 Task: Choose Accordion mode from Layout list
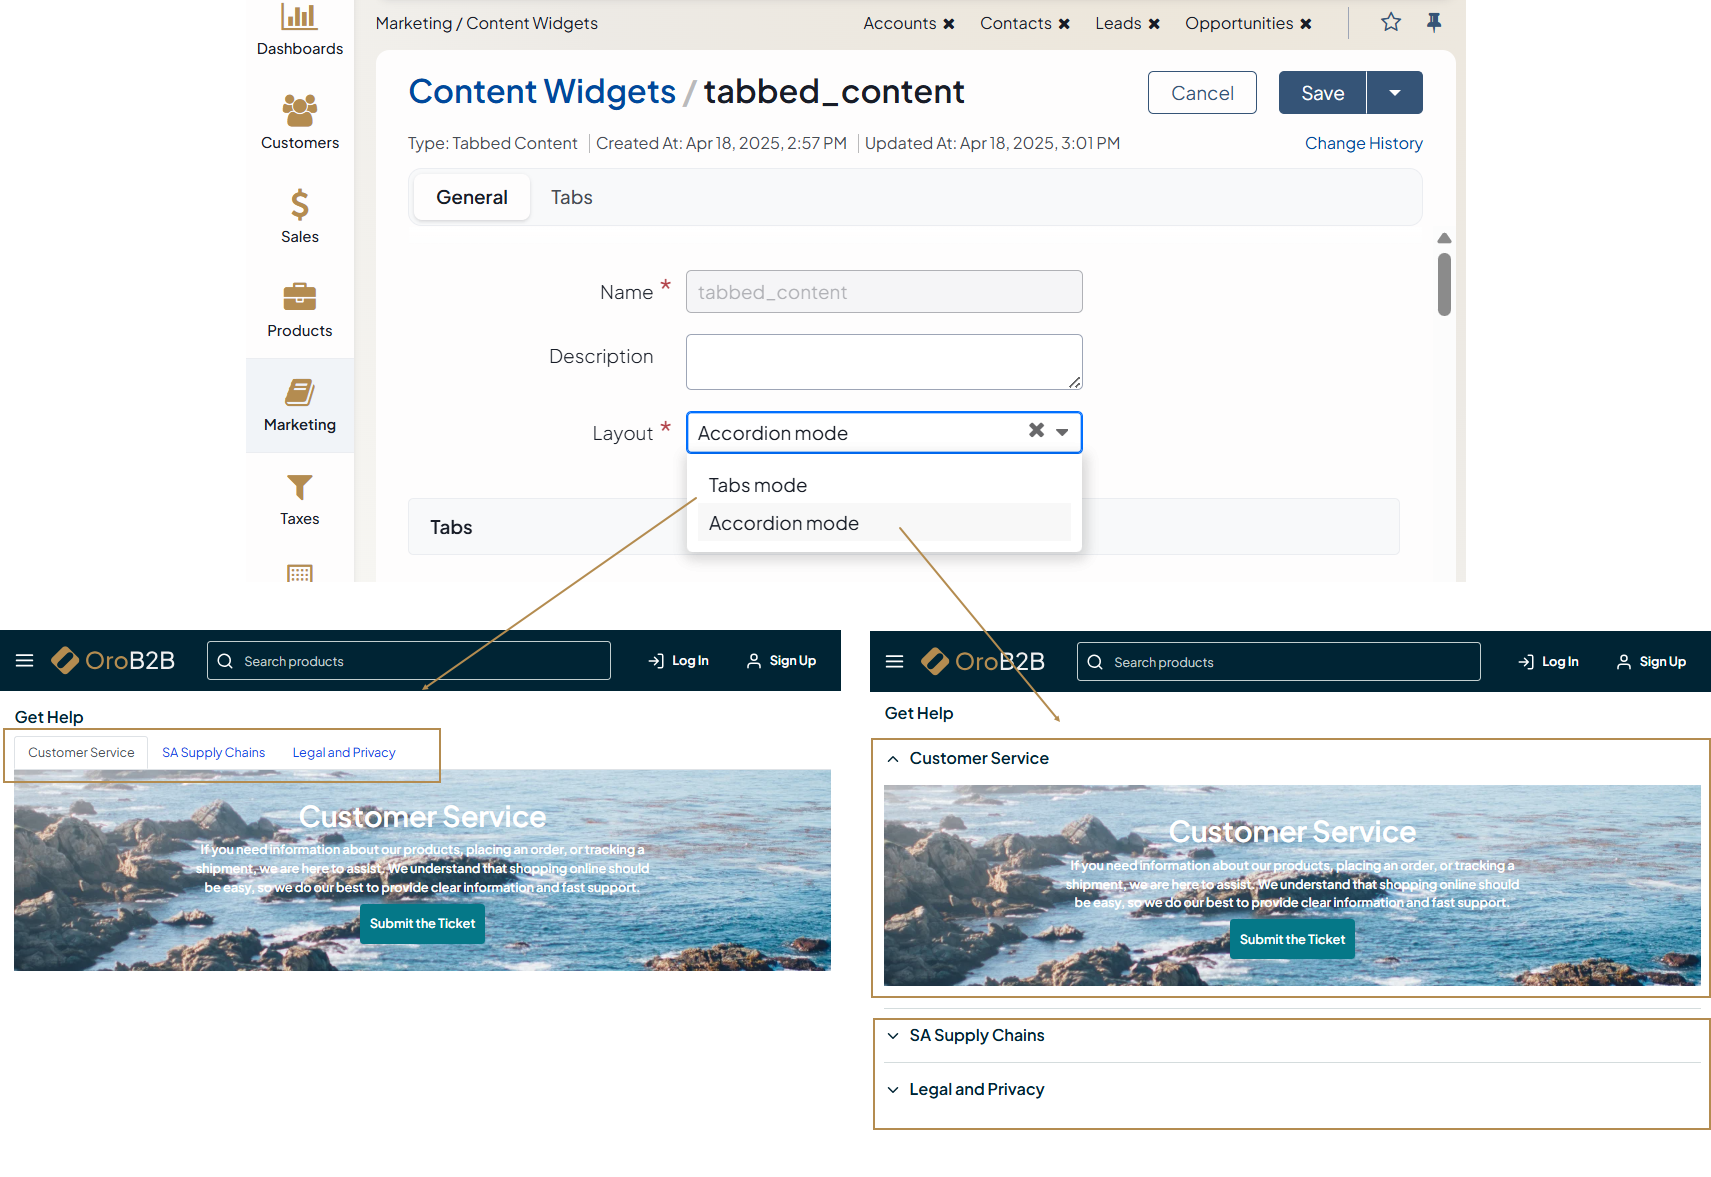tap(884, 523)
